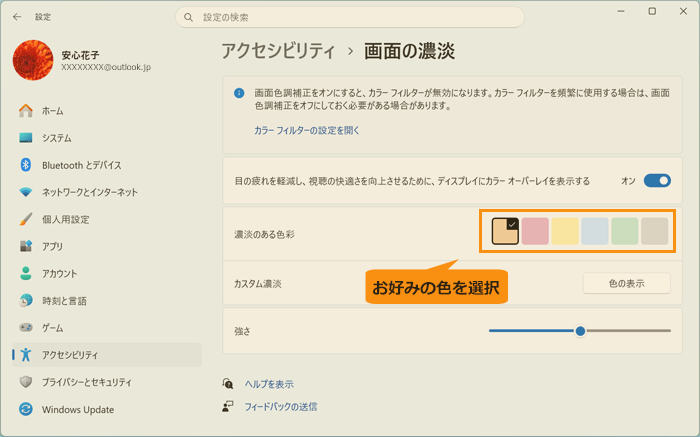
Task: Click the feedback icon beside フィードバックの送信
Action: click(x=228, y=406)
